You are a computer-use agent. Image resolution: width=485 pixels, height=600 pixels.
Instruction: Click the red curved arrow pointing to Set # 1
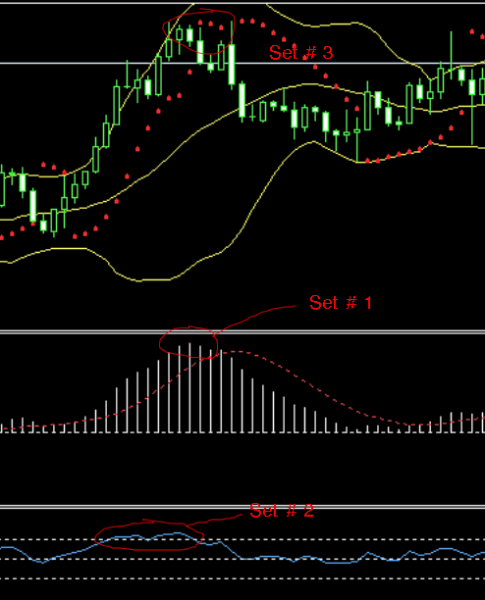click(255, 317)
